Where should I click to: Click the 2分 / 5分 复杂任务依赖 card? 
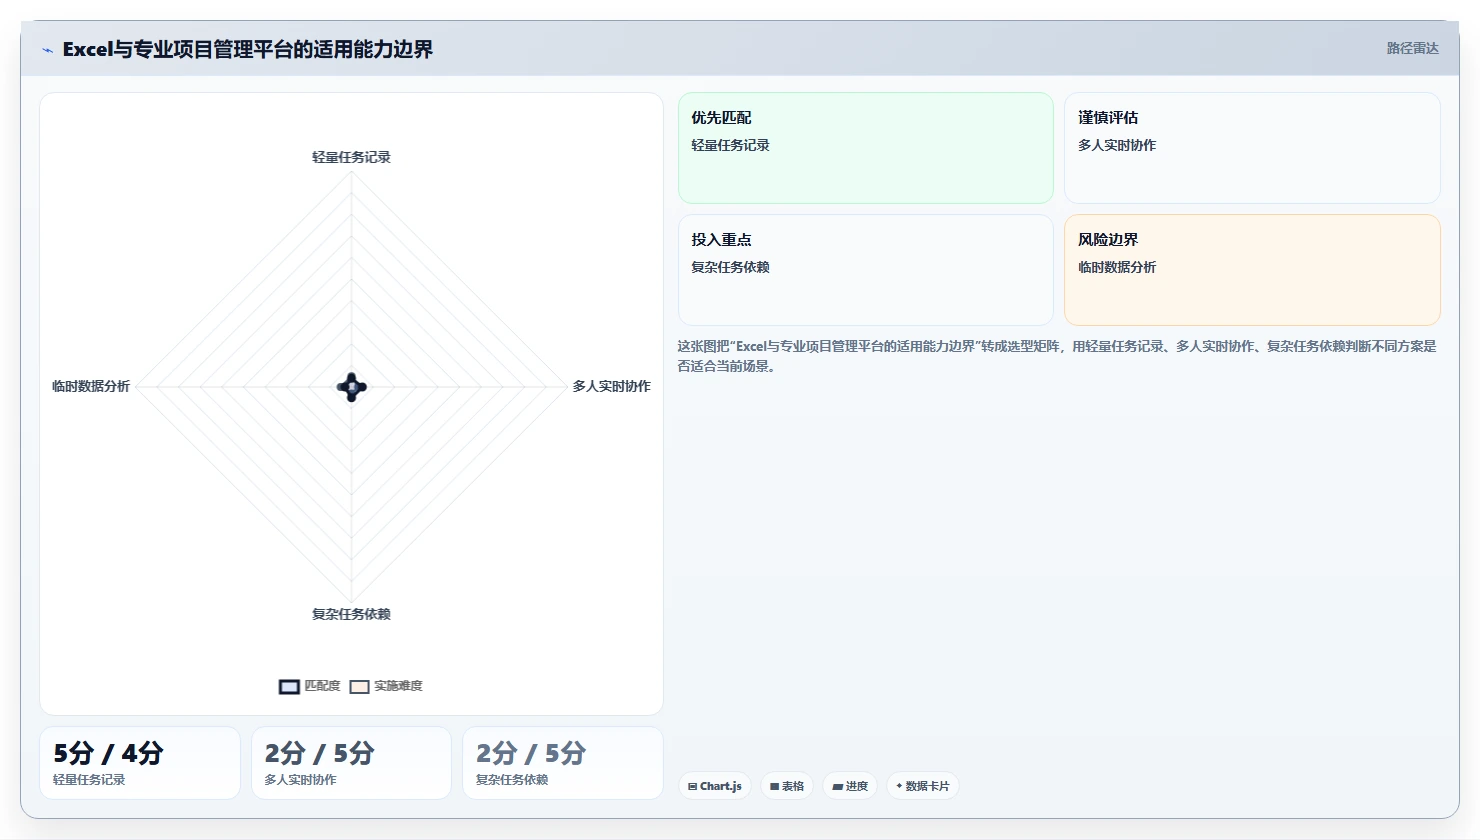(563, 763)
